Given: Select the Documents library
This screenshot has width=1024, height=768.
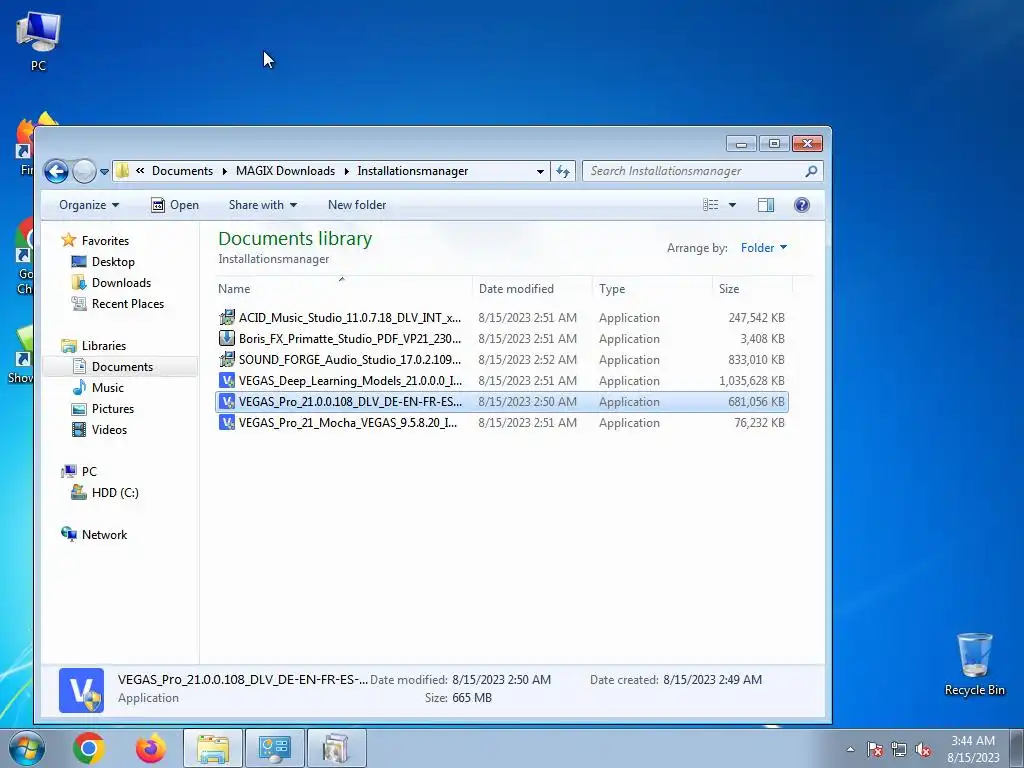Looking at the screenshot, I should (x=121, y=367).
